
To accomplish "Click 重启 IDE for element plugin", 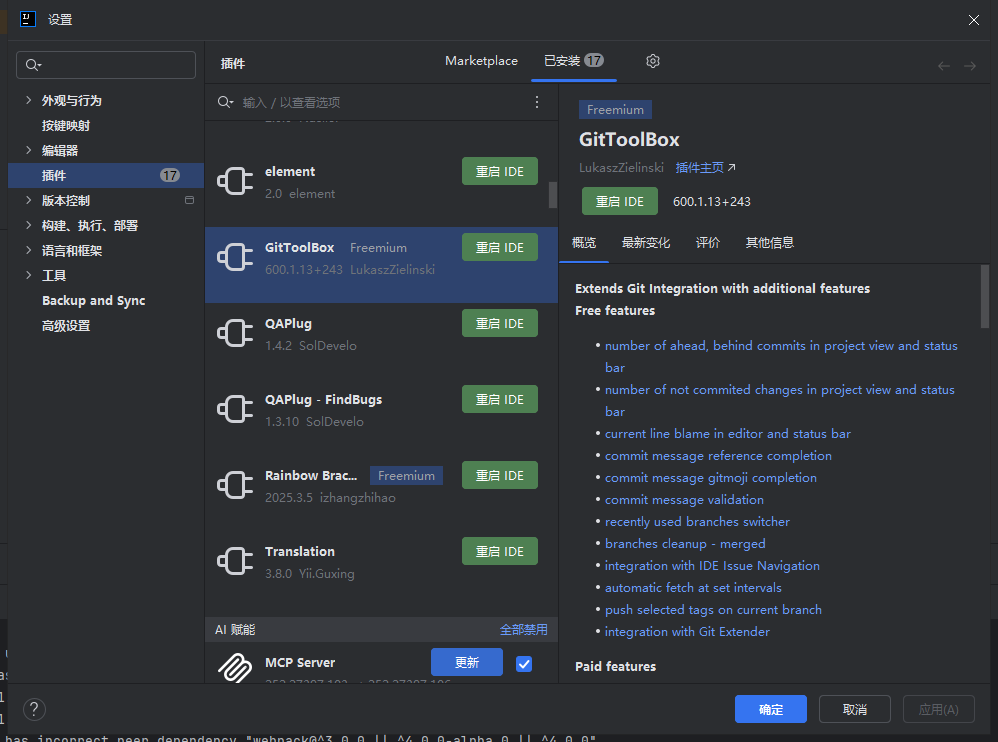I will [x=500, y=171].
